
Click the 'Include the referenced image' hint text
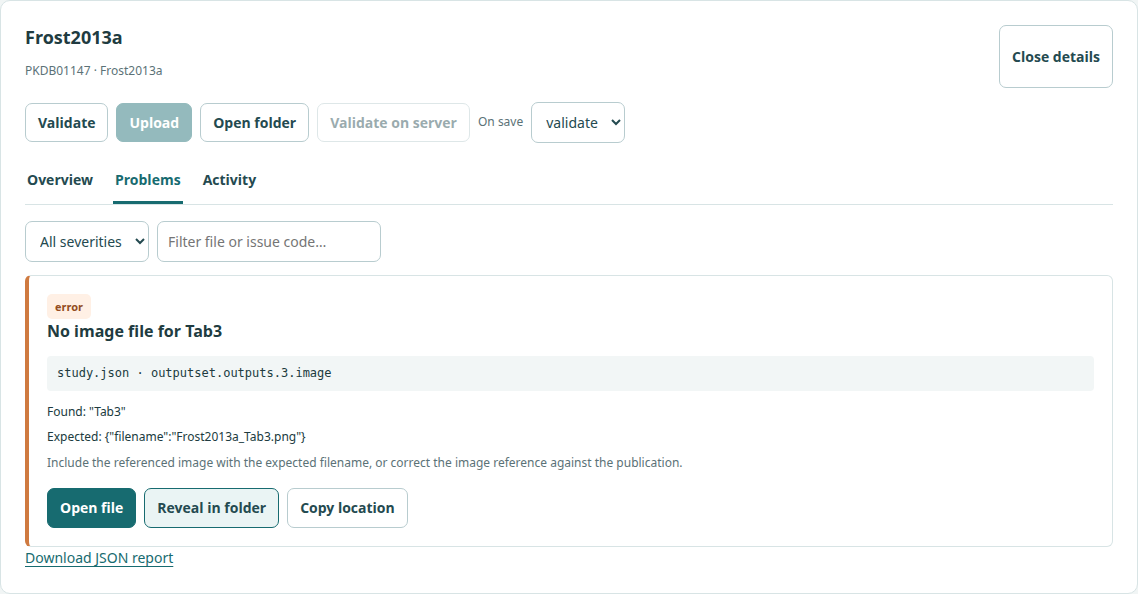click(364, 463)
